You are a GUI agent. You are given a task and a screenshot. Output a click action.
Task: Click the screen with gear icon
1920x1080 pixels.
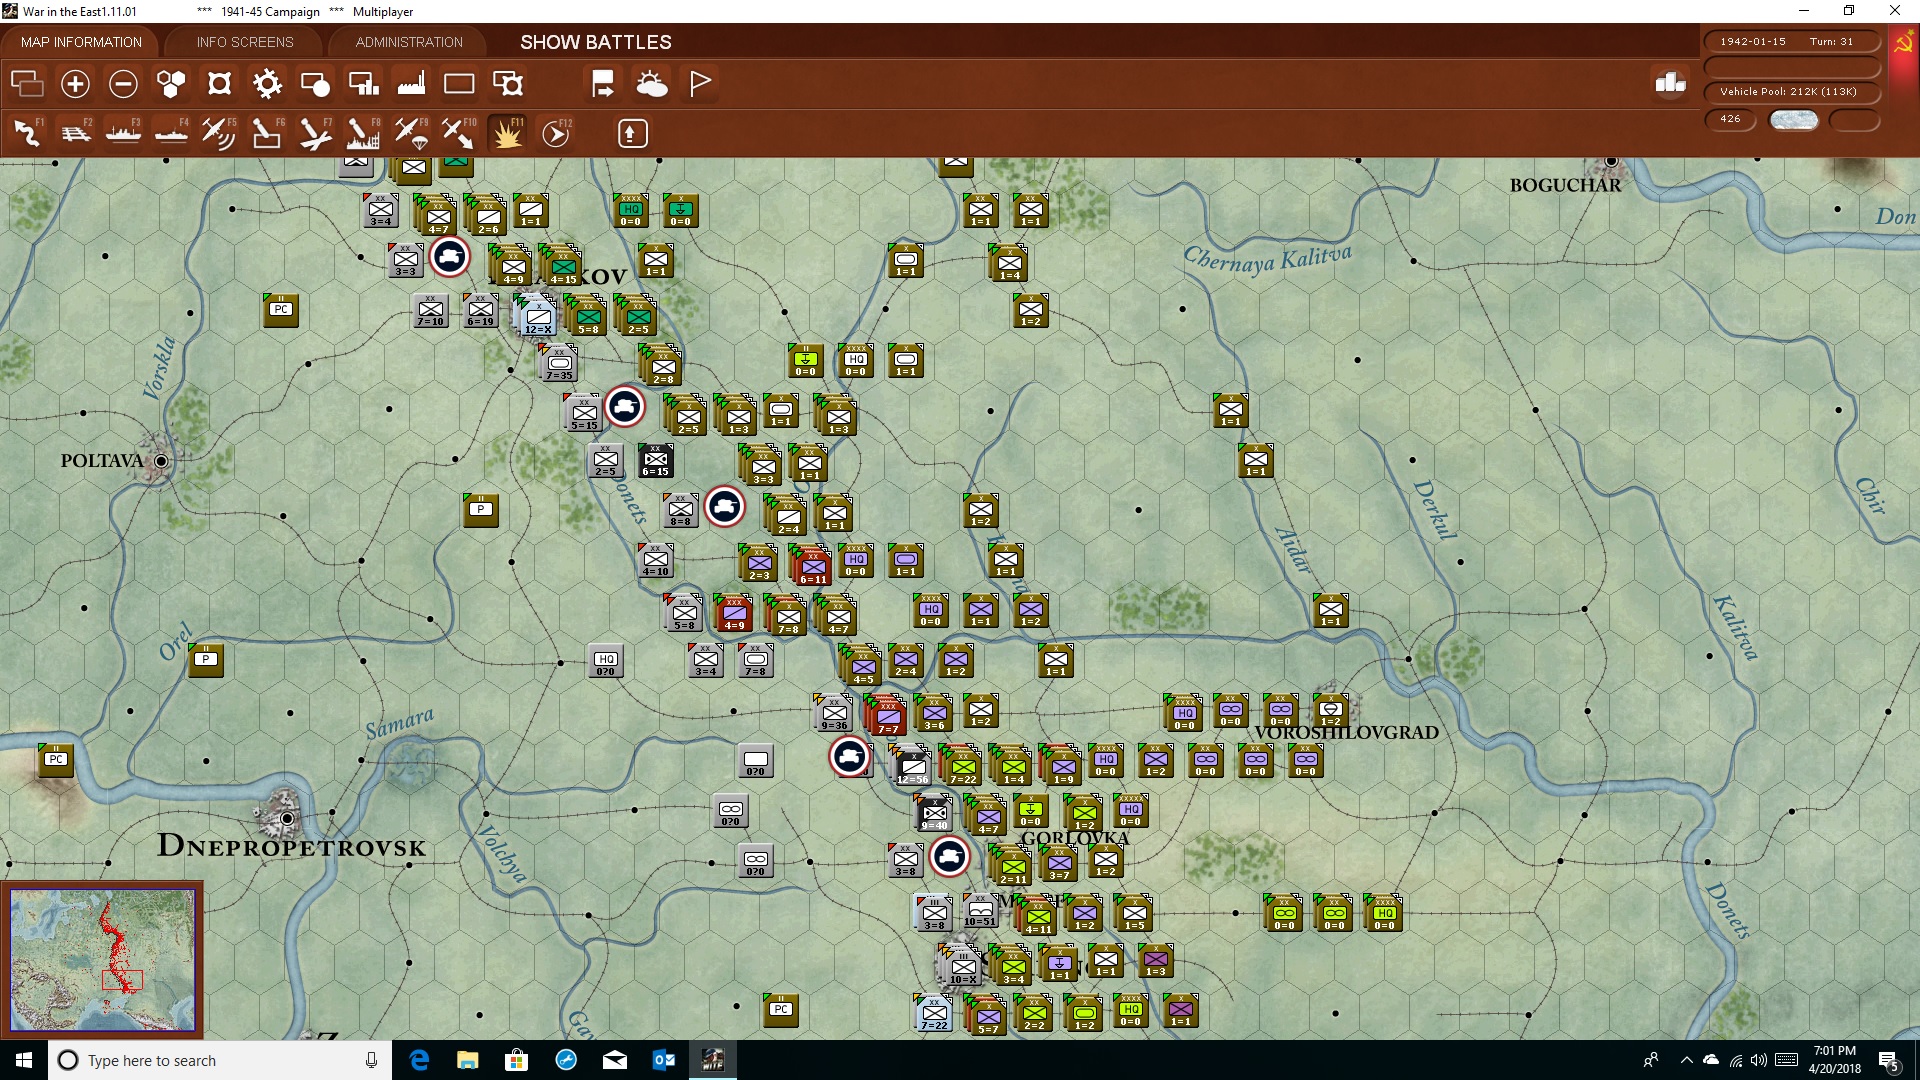(x=508, y=84)
